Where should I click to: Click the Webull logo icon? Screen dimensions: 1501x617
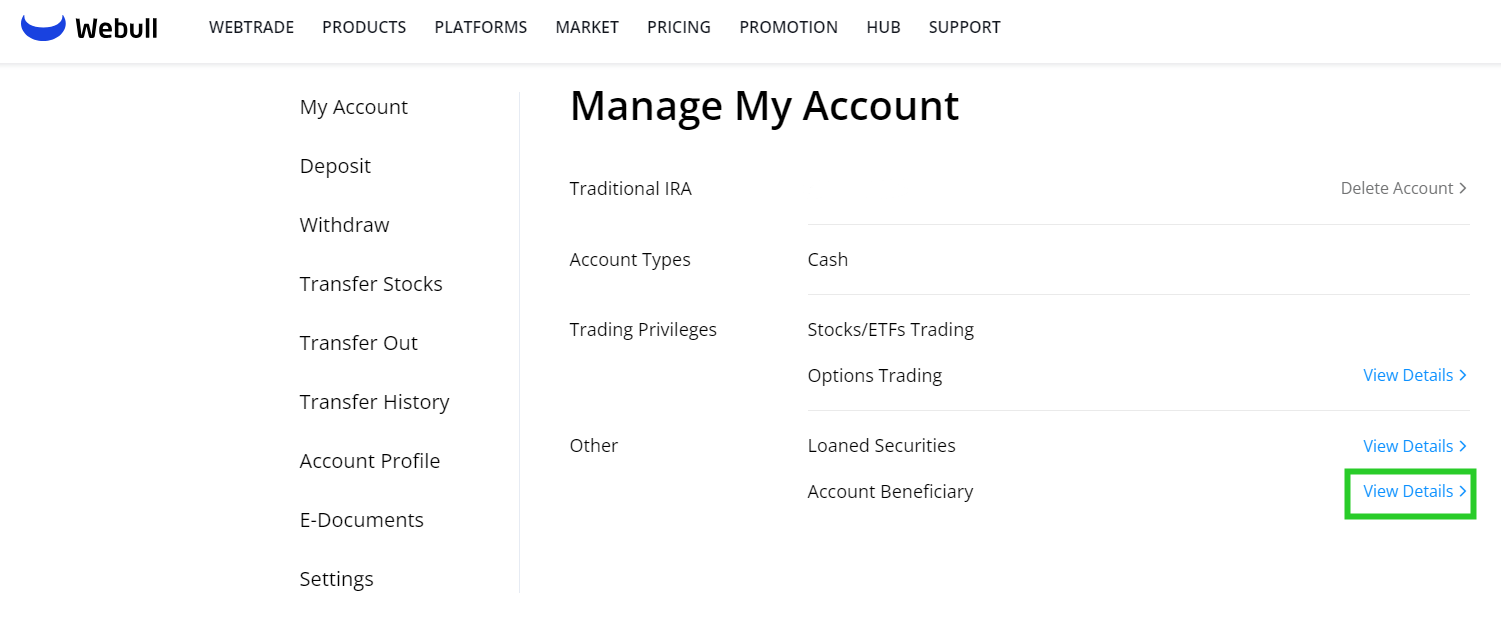(43, 28)
